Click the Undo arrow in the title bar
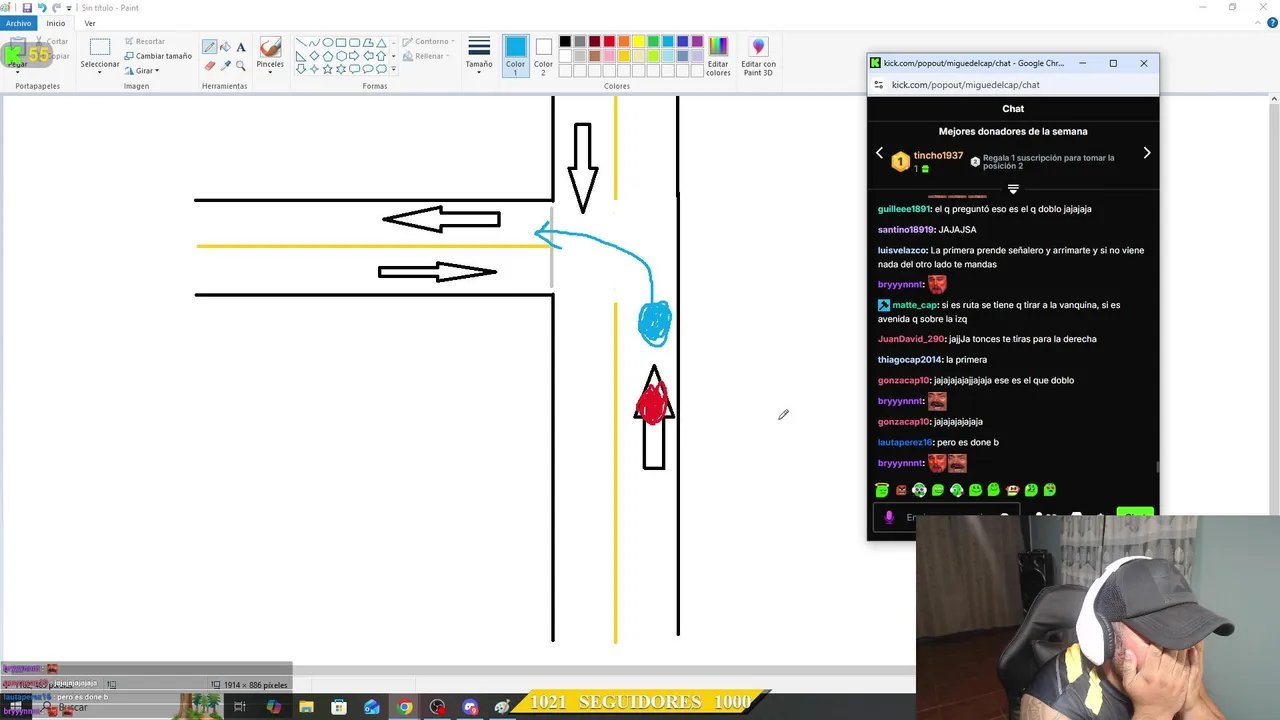The width and height of the screenshot is (1280, 720). (42, 7)
